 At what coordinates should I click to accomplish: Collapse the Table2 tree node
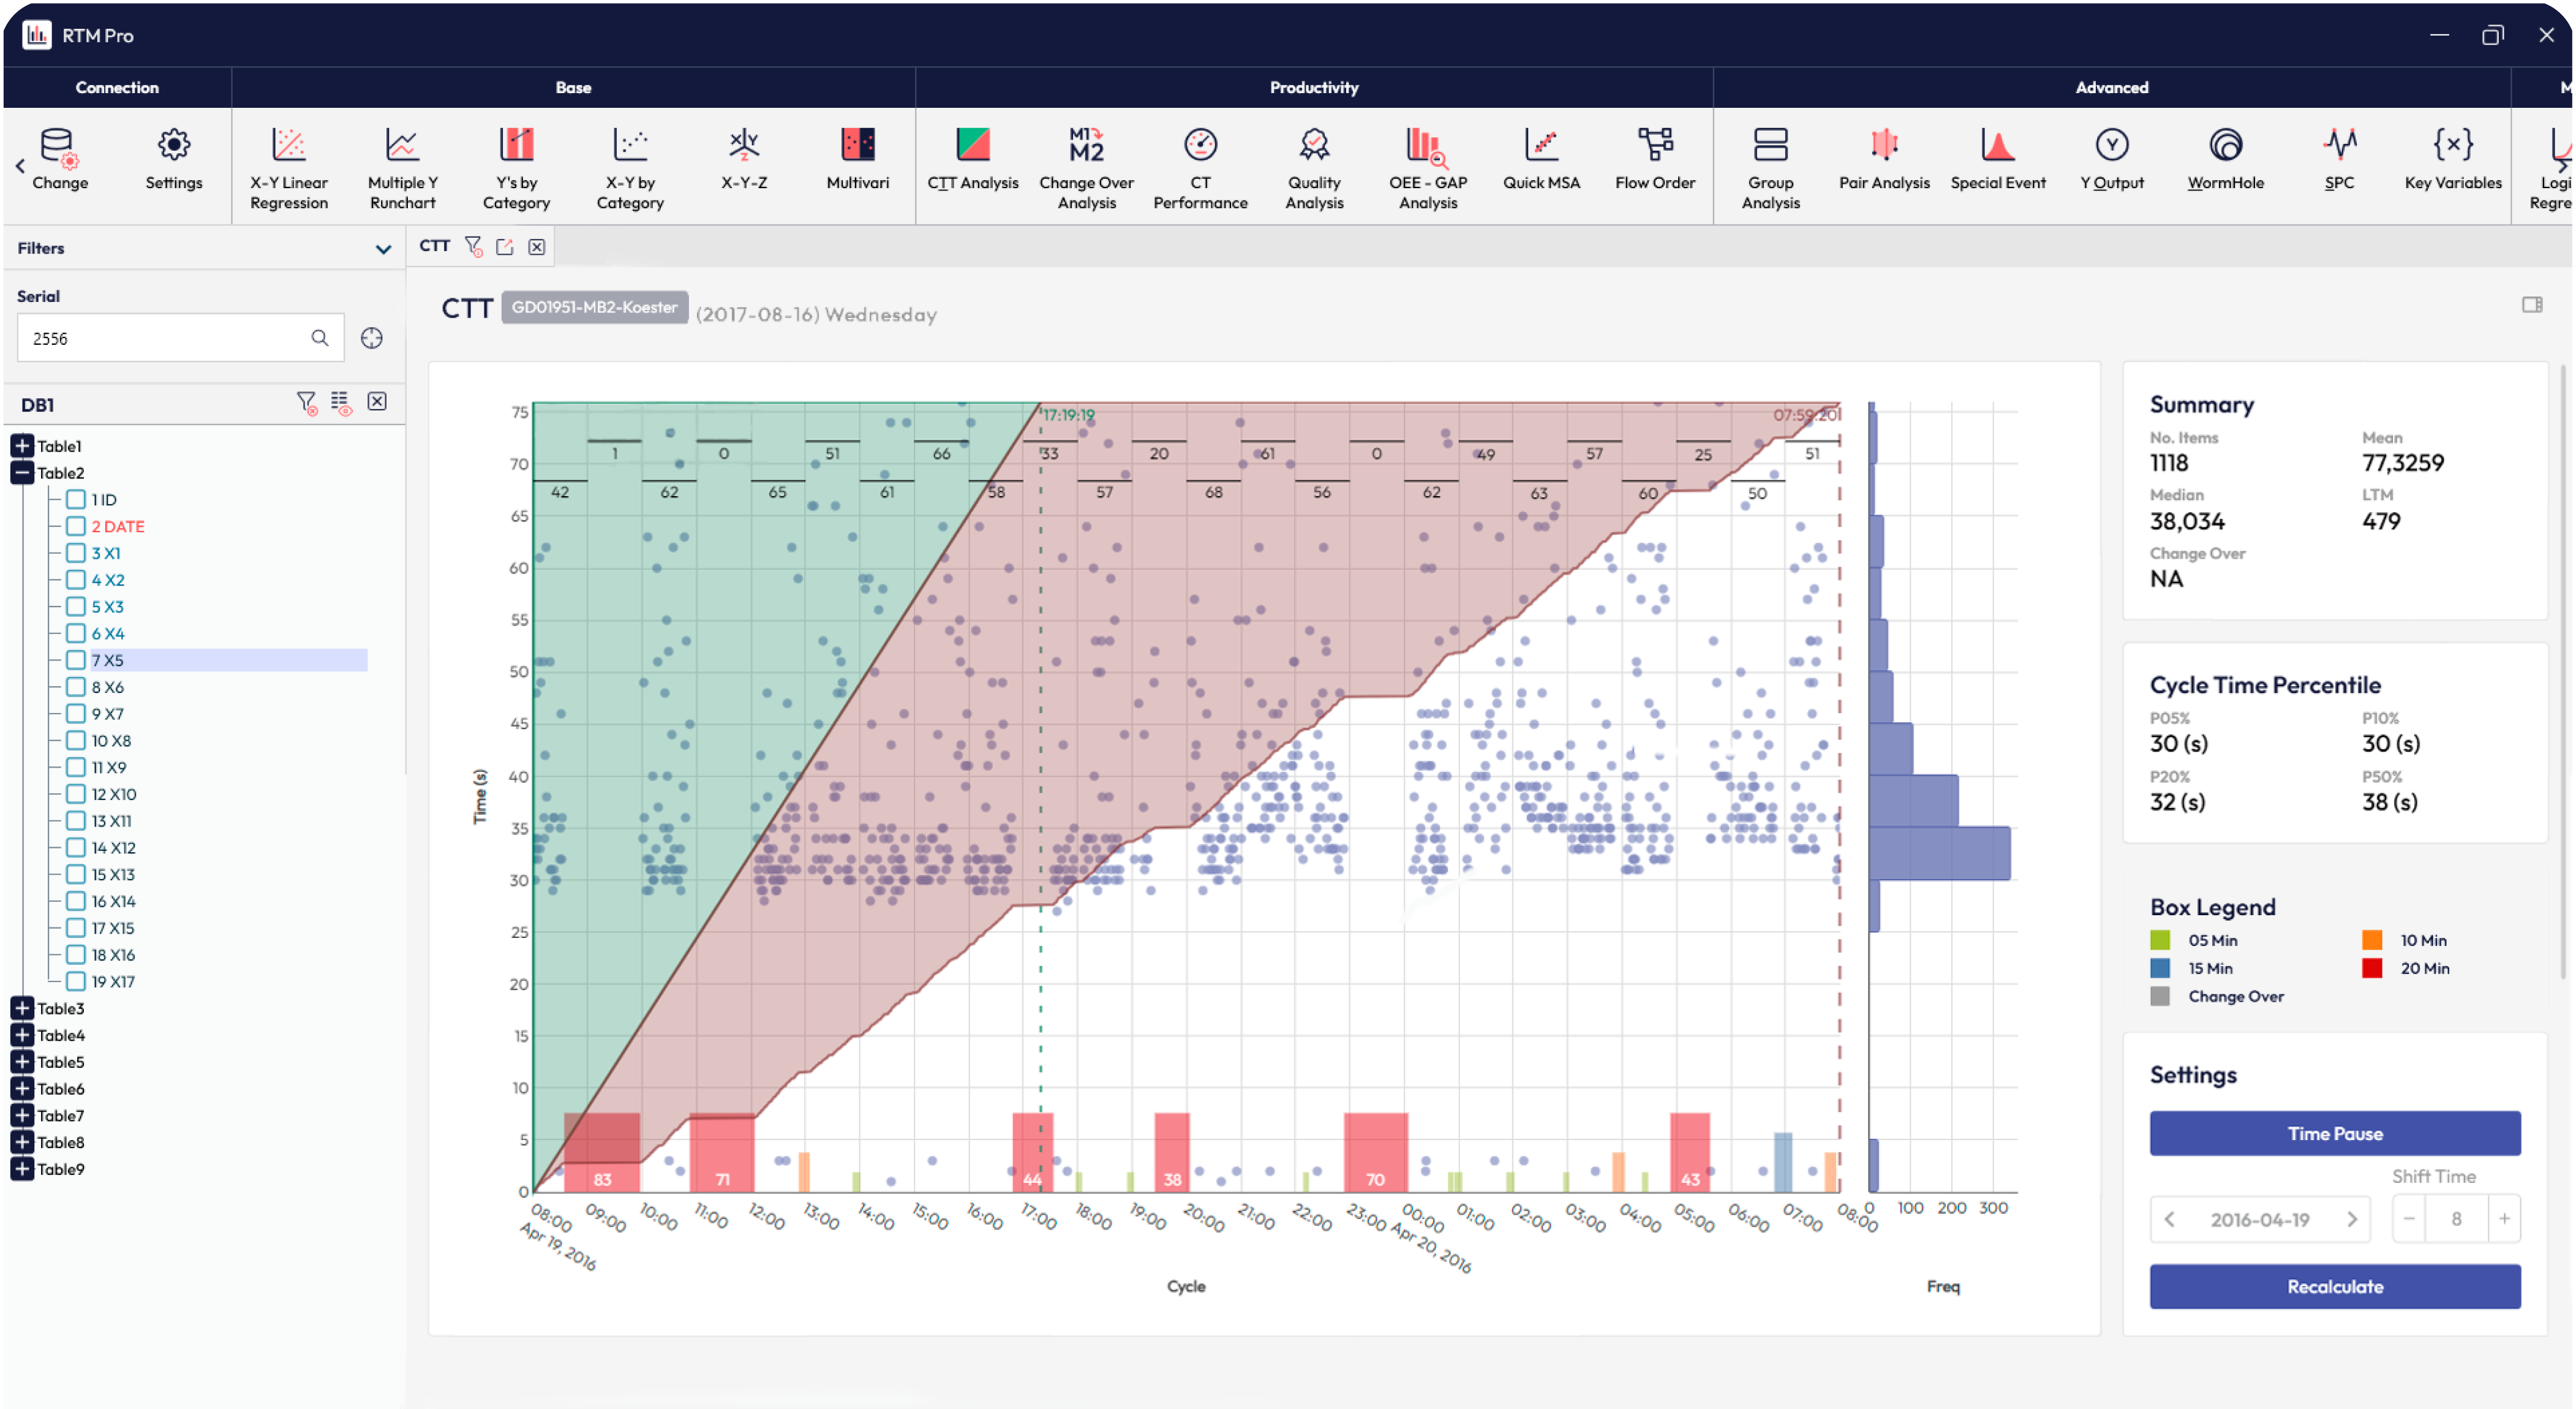(x=22, y=473)
